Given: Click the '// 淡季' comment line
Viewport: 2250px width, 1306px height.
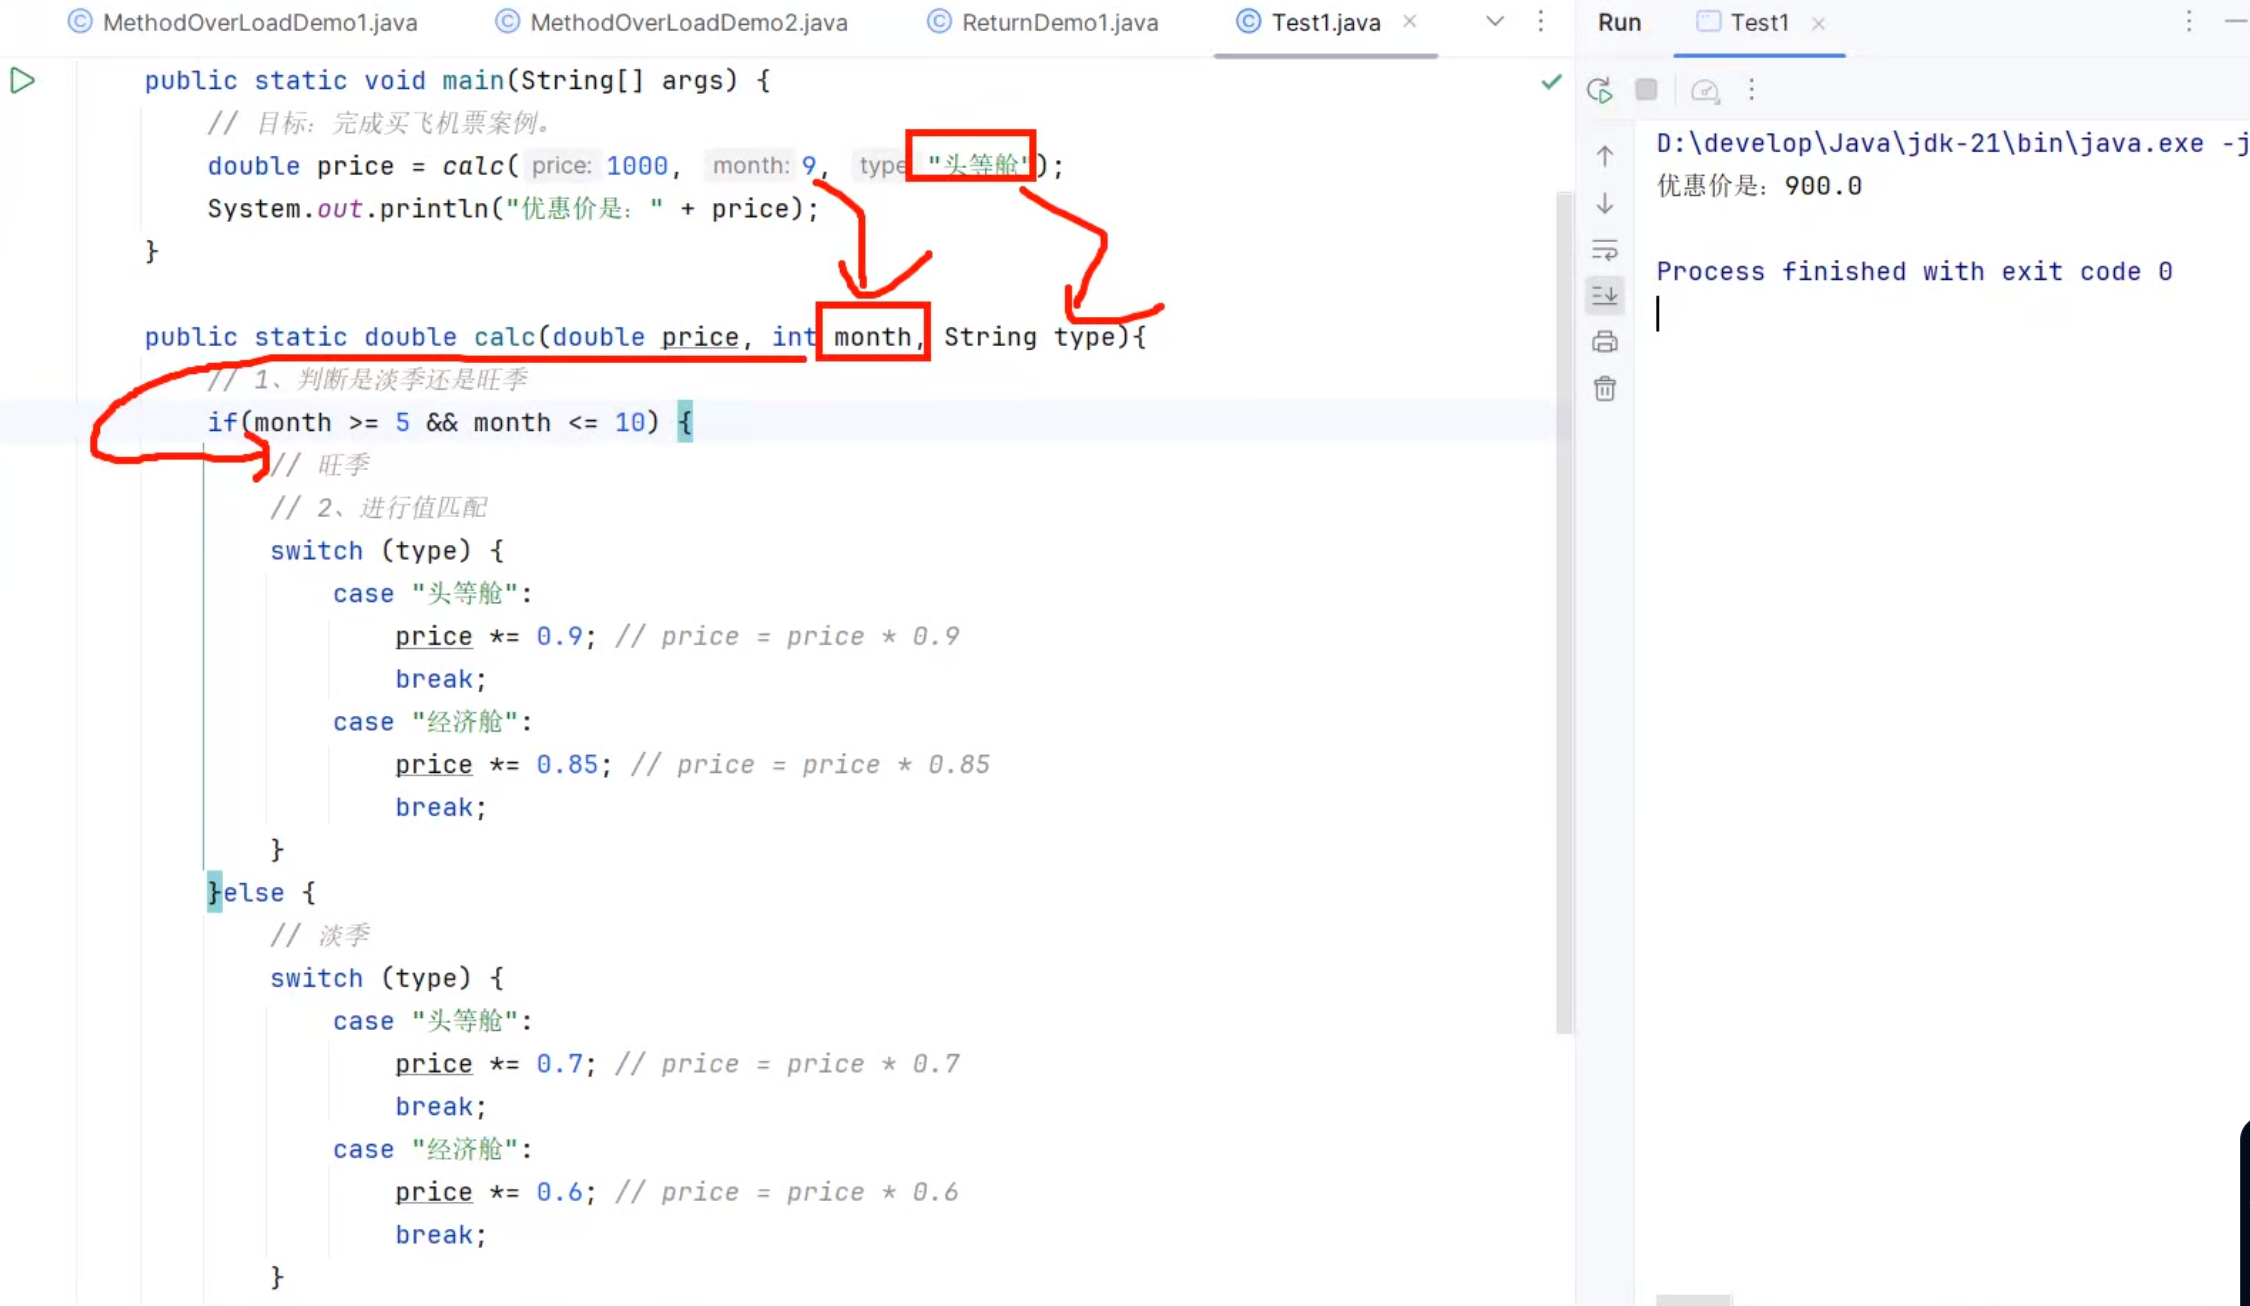Looking at the screenshot, I should [x=320, y=936].
